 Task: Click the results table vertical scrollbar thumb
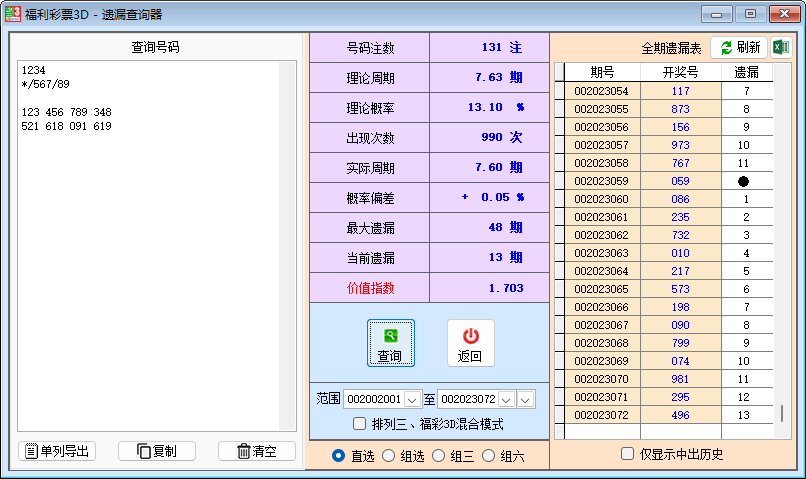click(x=782, y=413)
